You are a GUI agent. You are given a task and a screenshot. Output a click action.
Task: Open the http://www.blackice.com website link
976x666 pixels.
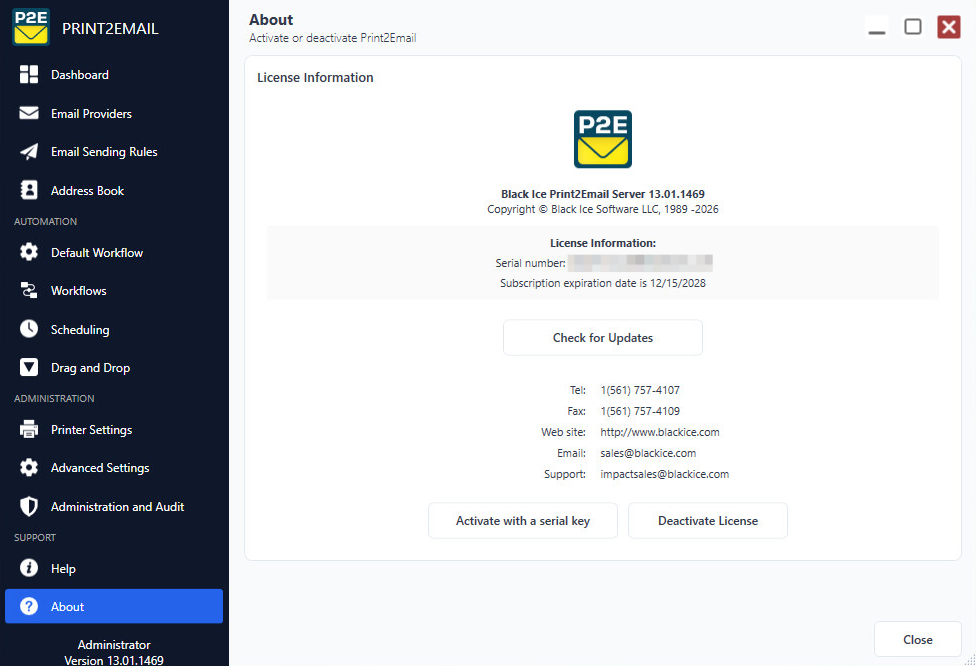pos(660,432)
